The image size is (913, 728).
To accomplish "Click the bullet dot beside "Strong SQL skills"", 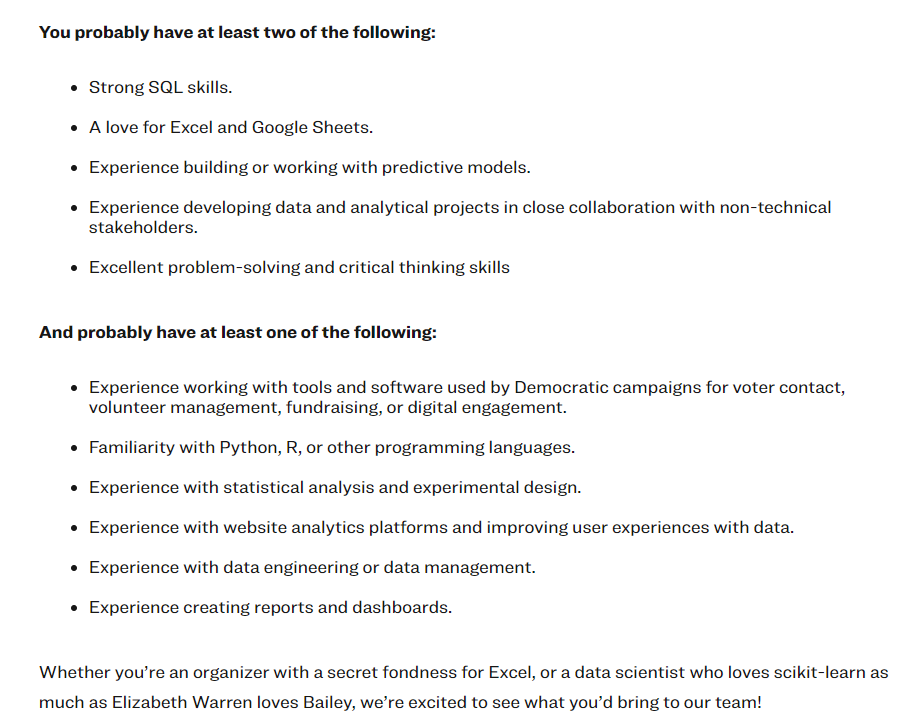I will pos(75,88).
